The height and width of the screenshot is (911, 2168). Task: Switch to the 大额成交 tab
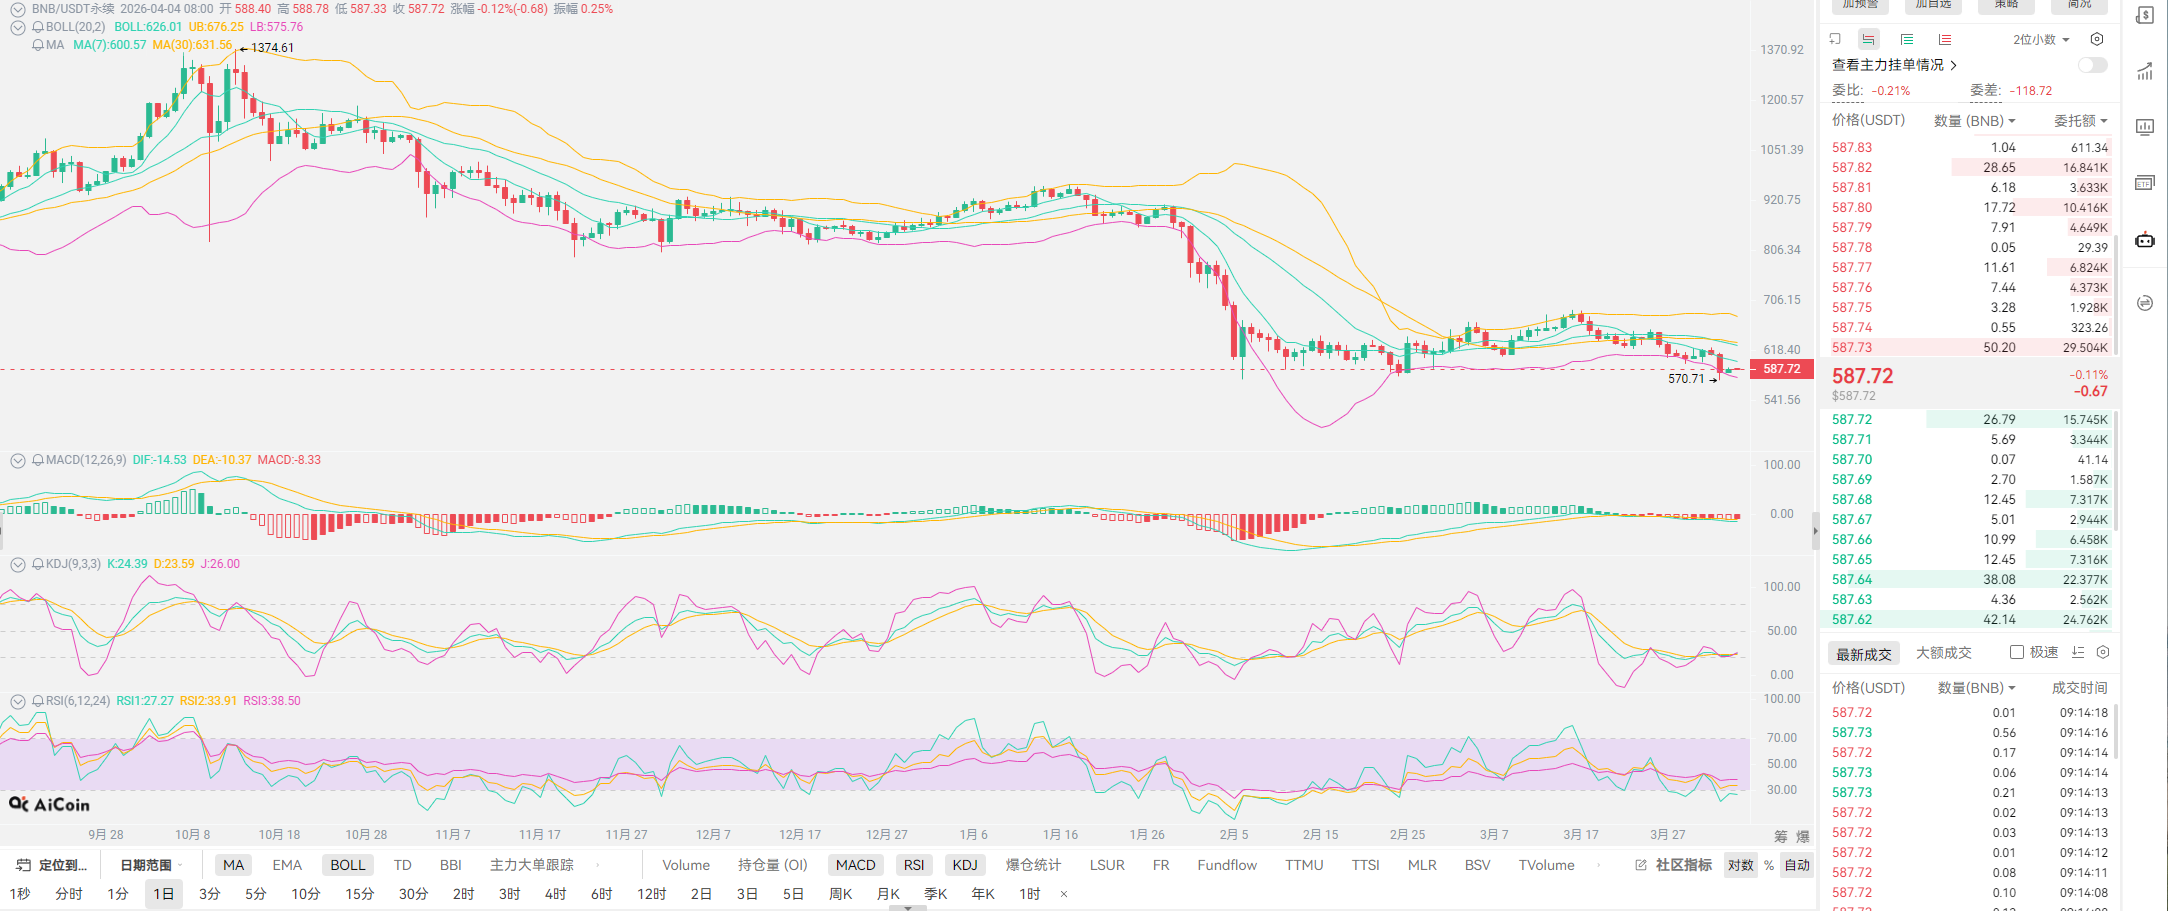pos(1943,653)
